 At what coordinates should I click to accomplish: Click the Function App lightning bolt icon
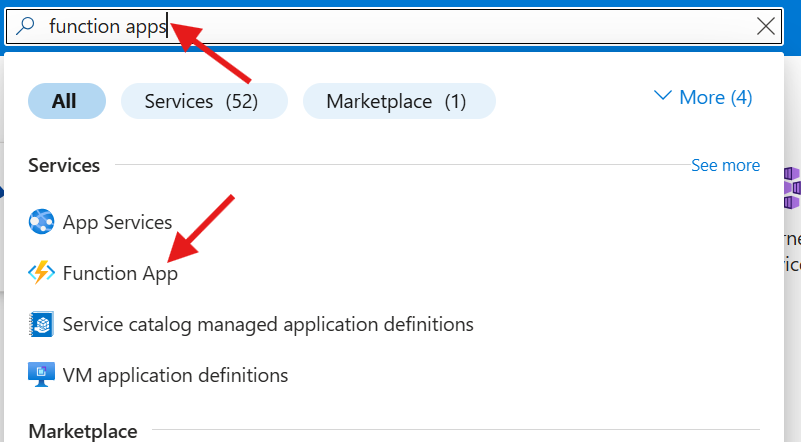[x=42, y=273]
